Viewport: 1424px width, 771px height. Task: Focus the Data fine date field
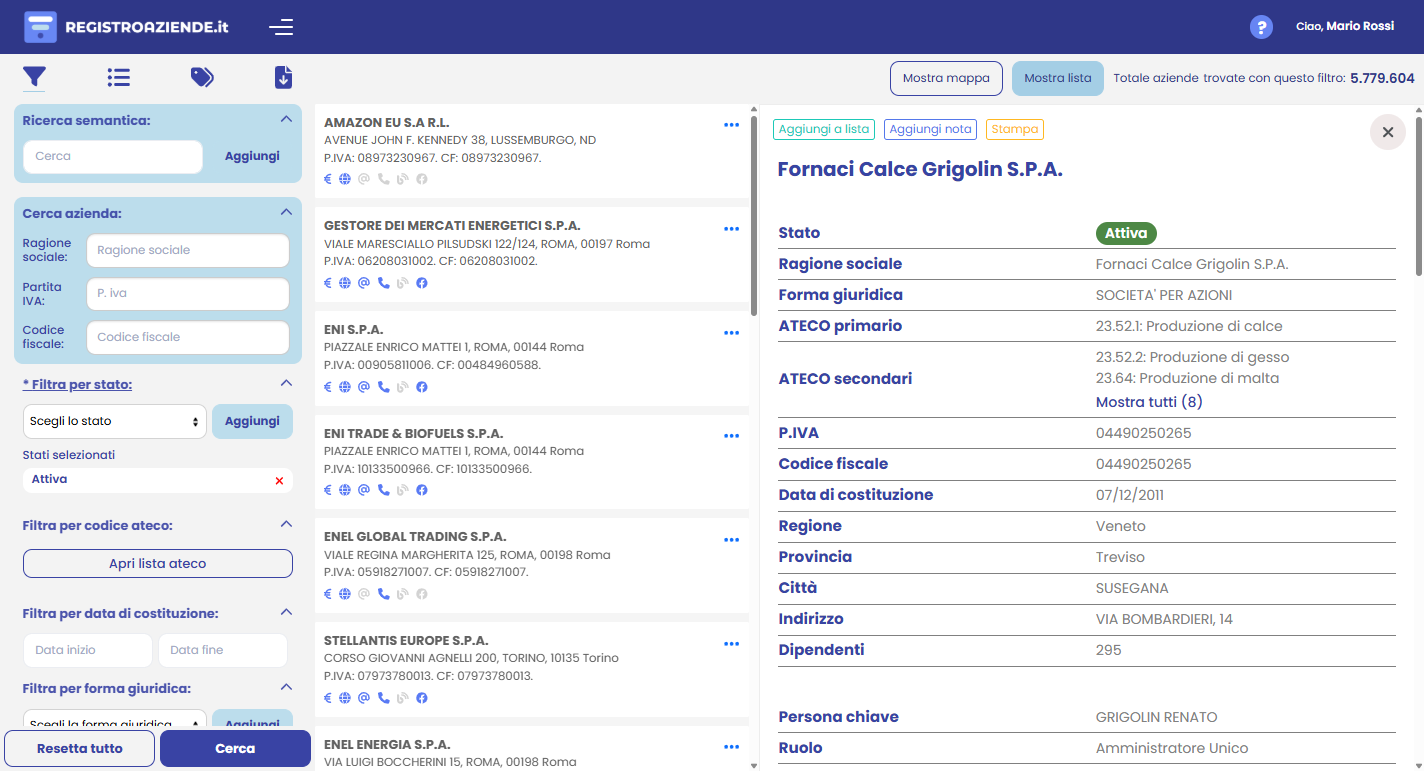pos(223,650)
